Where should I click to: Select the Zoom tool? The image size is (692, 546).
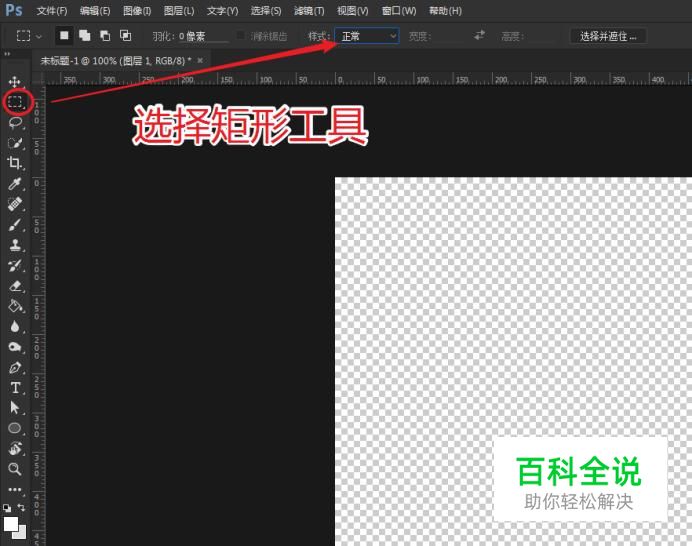15,469
